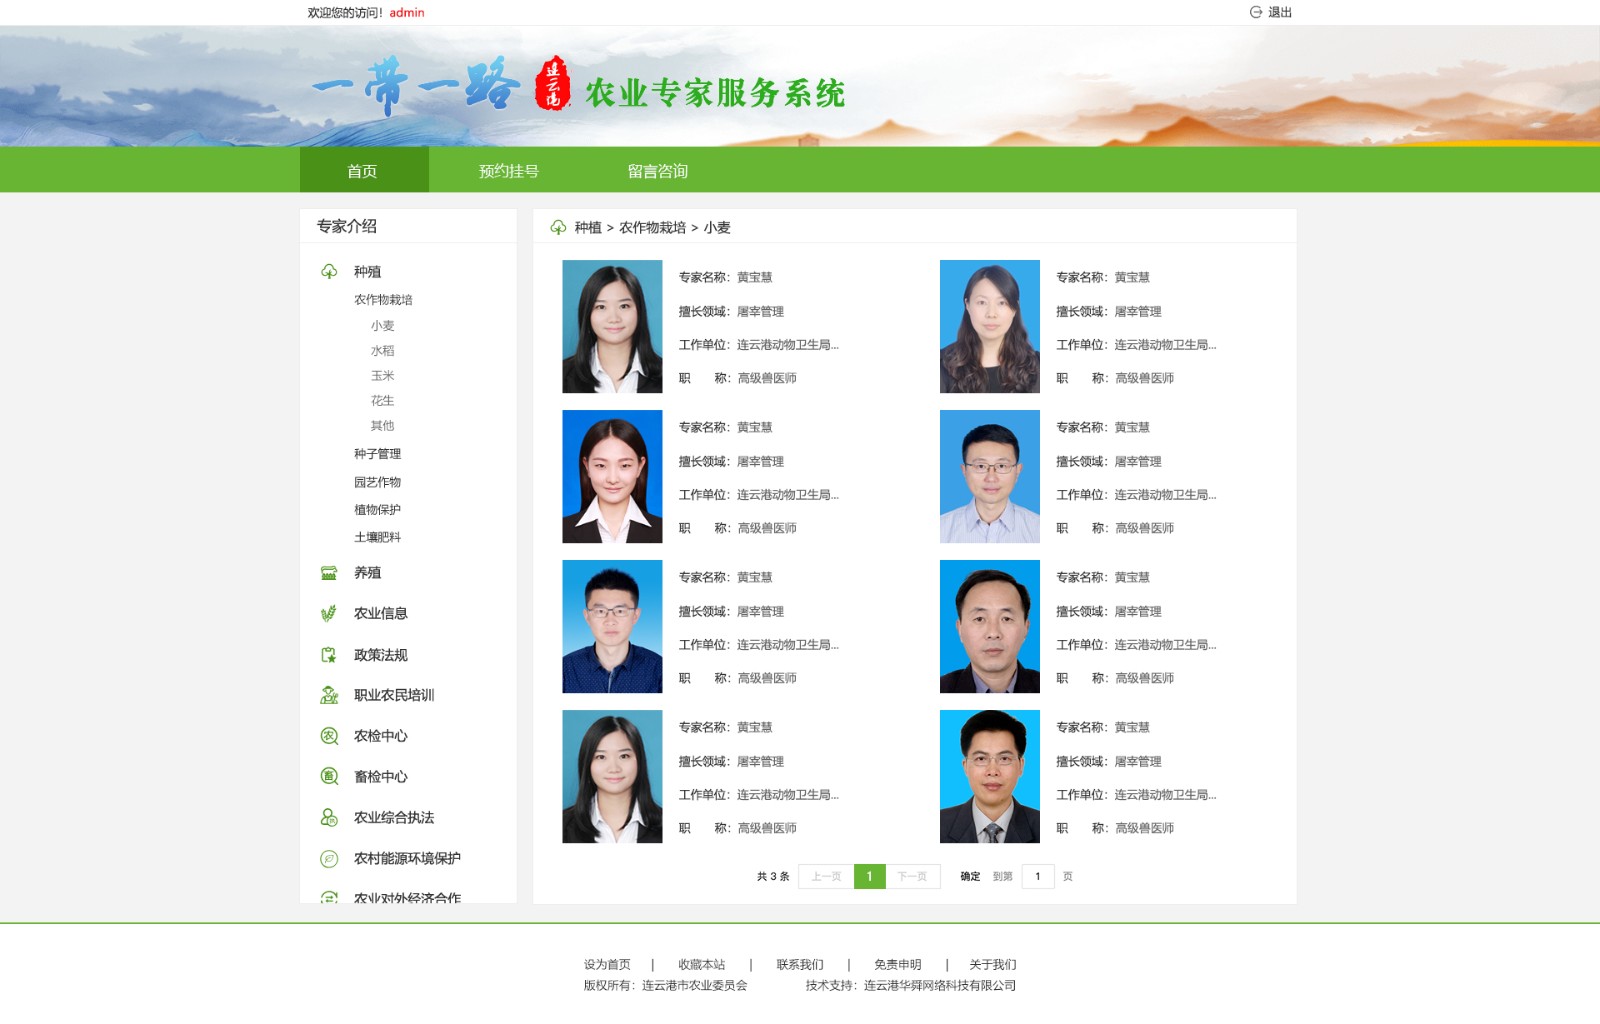Click the 农业信息 wheat icon

coord(329,613)
